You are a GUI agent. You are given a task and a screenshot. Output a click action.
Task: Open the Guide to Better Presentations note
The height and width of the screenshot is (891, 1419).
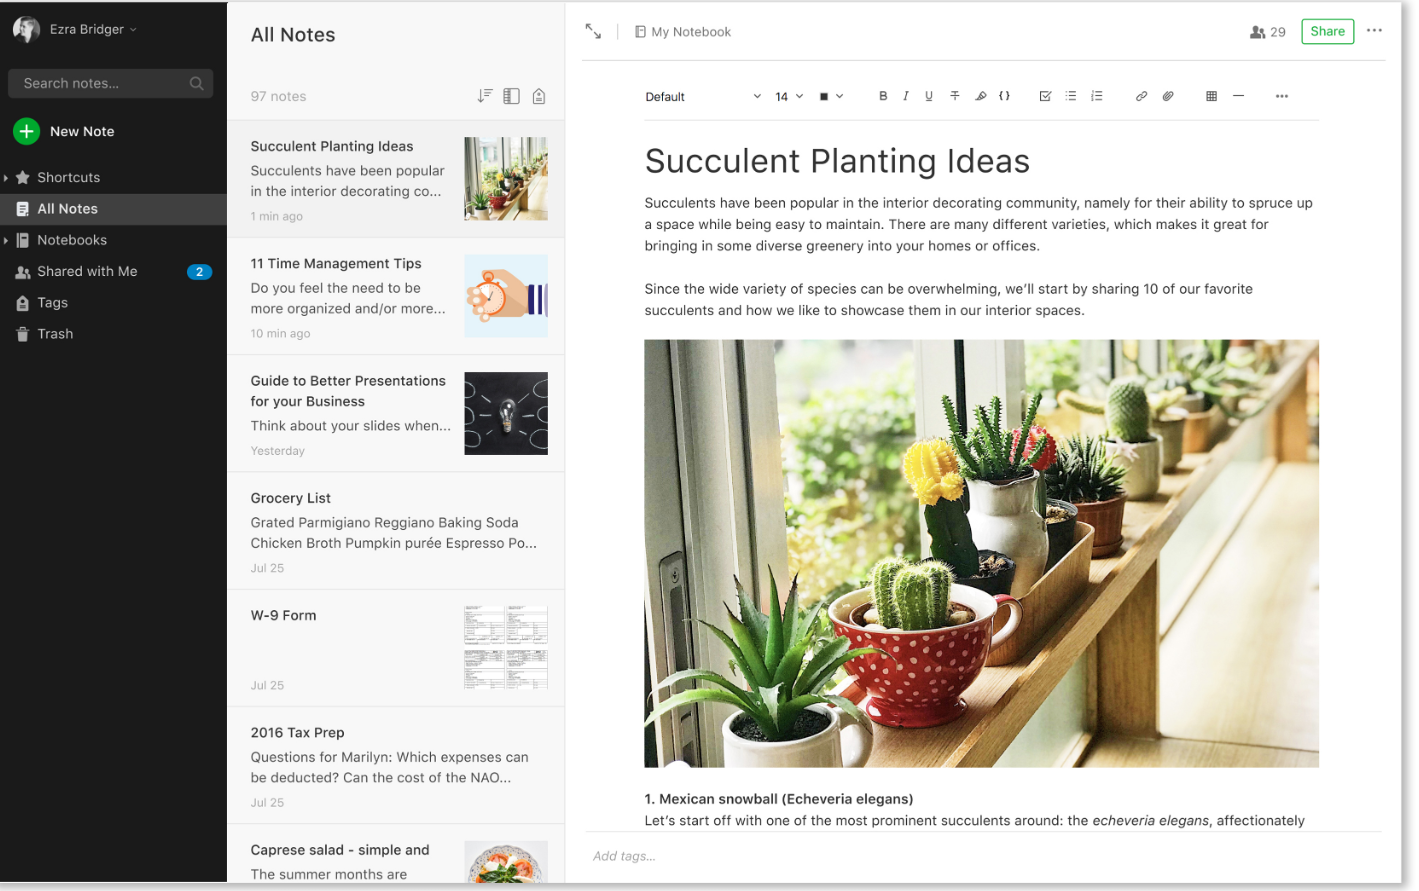click(x=396, y=413)
